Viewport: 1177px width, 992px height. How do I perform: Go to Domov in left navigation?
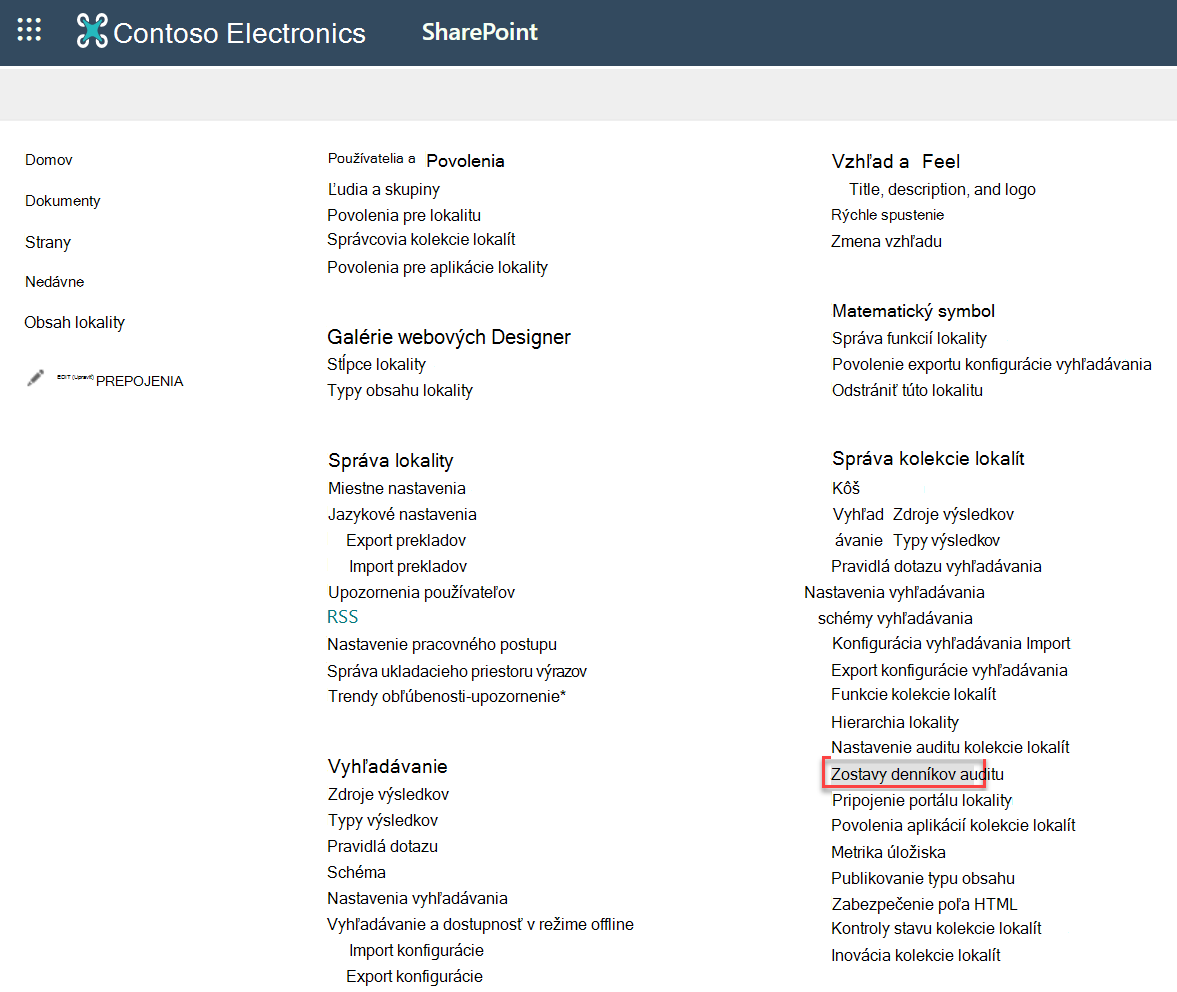click(x=49, y=160)
